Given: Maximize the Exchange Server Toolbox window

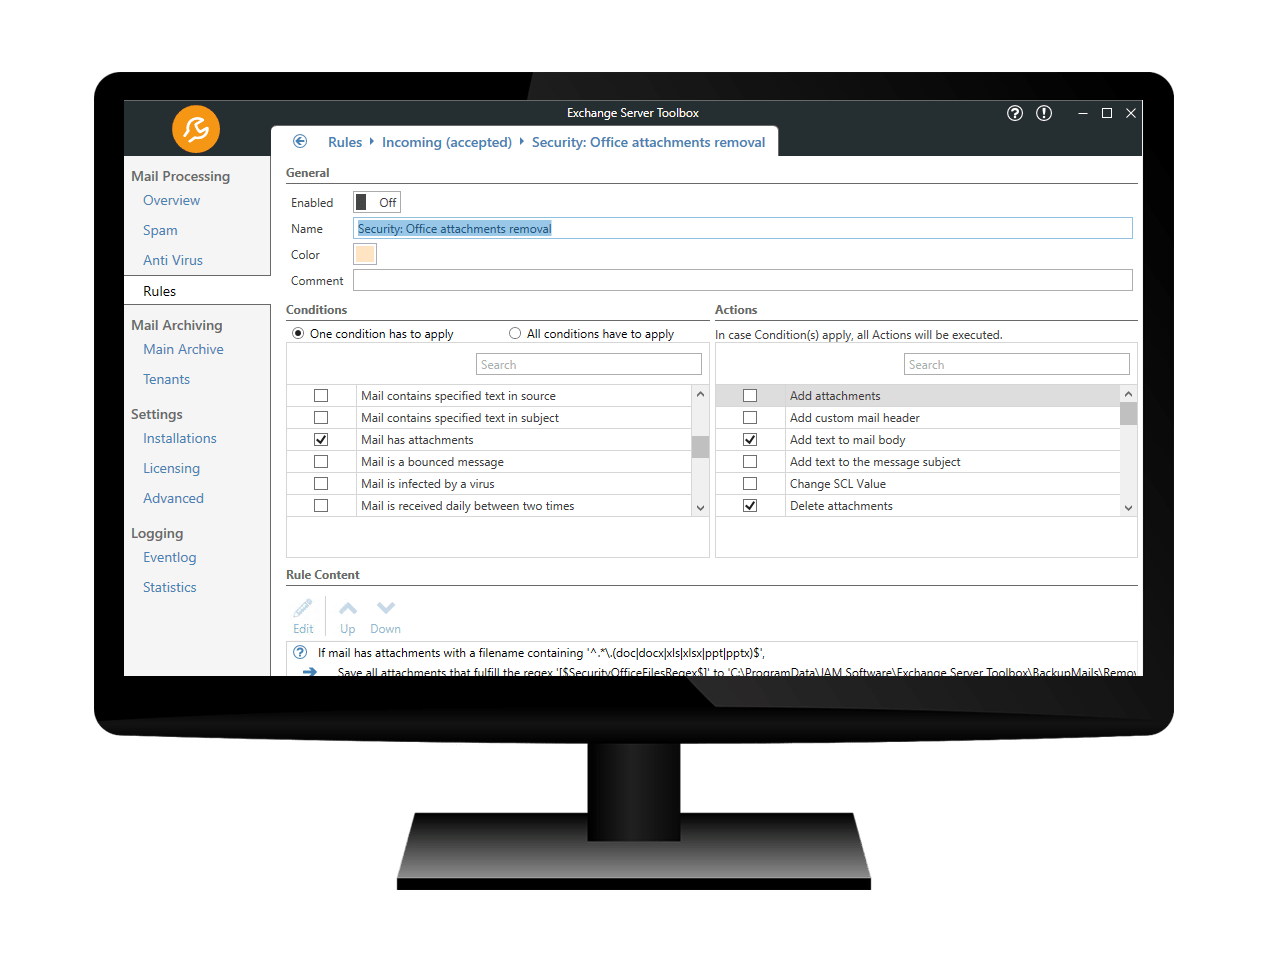Looking at the screenshot, I should [x=1107, y=113].
